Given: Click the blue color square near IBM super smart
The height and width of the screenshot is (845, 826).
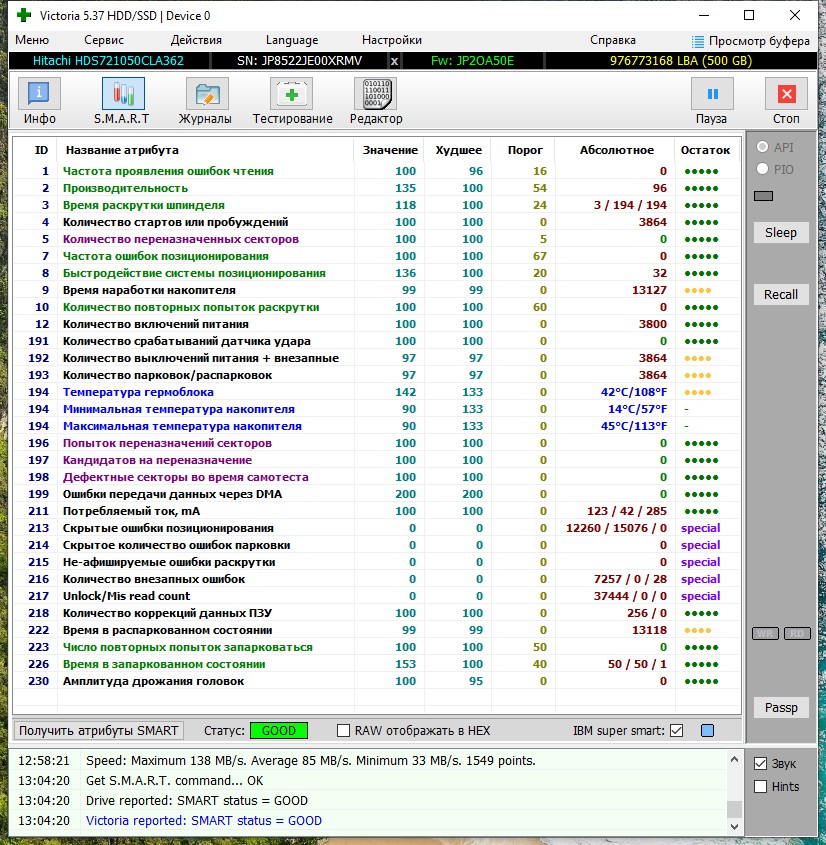Looking at the screenshot, I should click(x=707, y=731).
